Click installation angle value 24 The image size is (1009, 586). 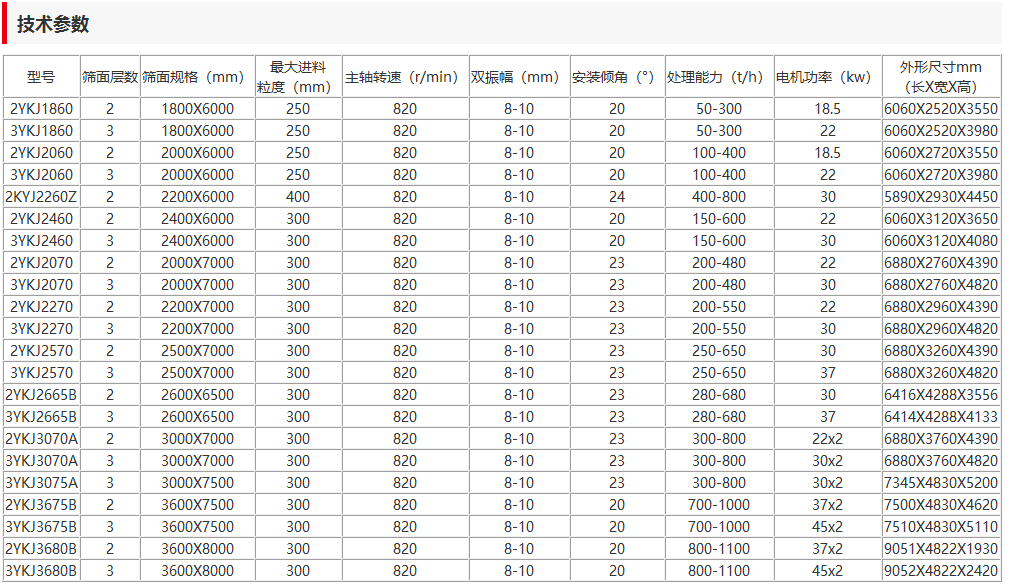tap(617, 197)
